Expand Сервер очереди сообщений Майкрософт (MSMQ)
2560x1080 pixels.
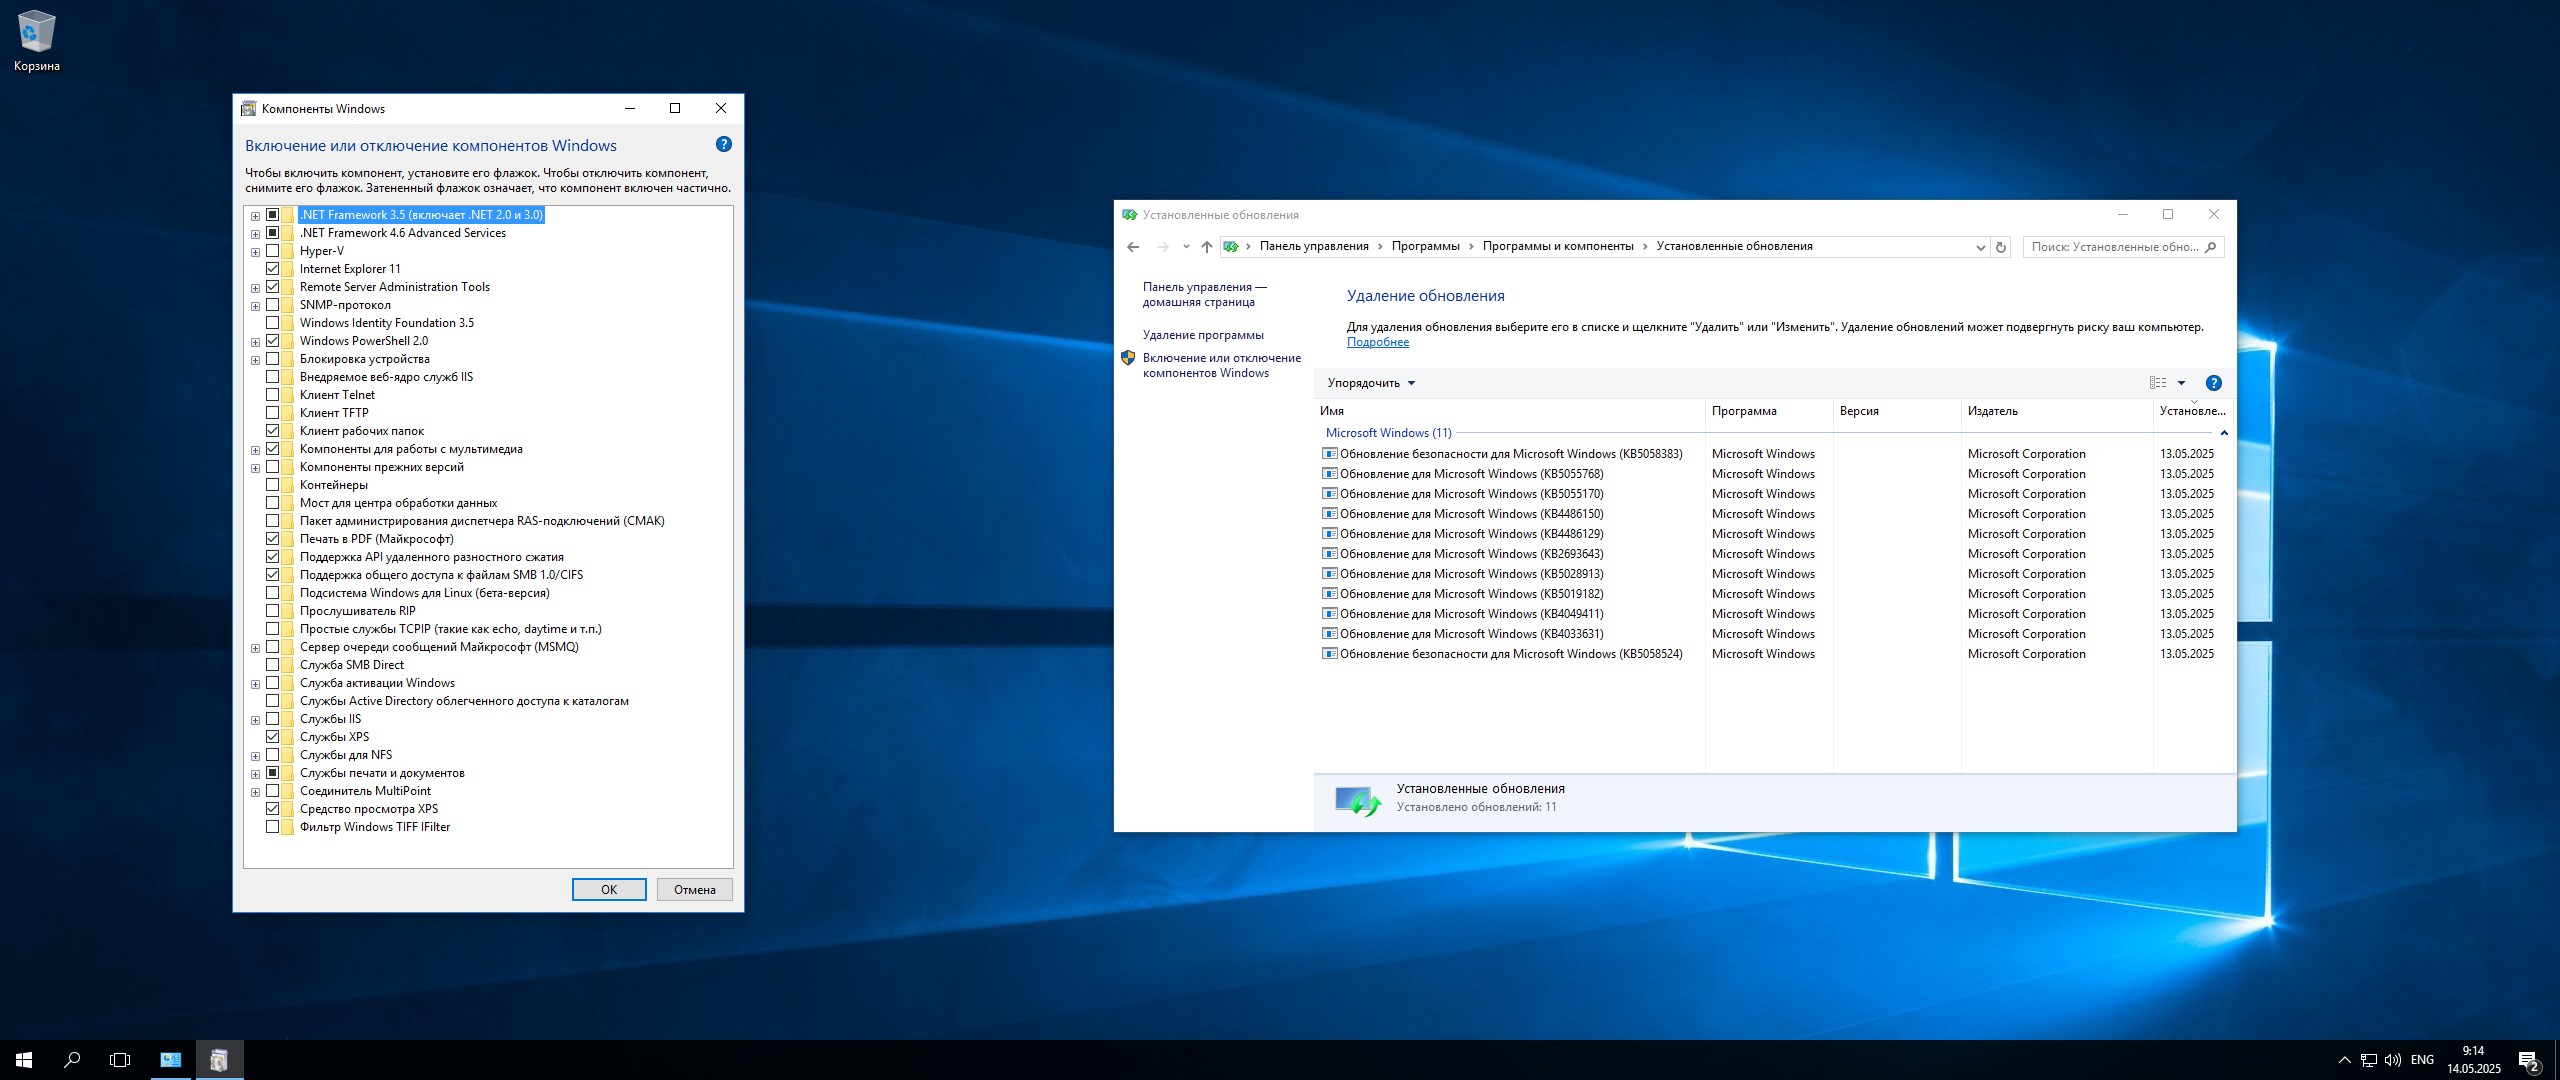[255, 648]
